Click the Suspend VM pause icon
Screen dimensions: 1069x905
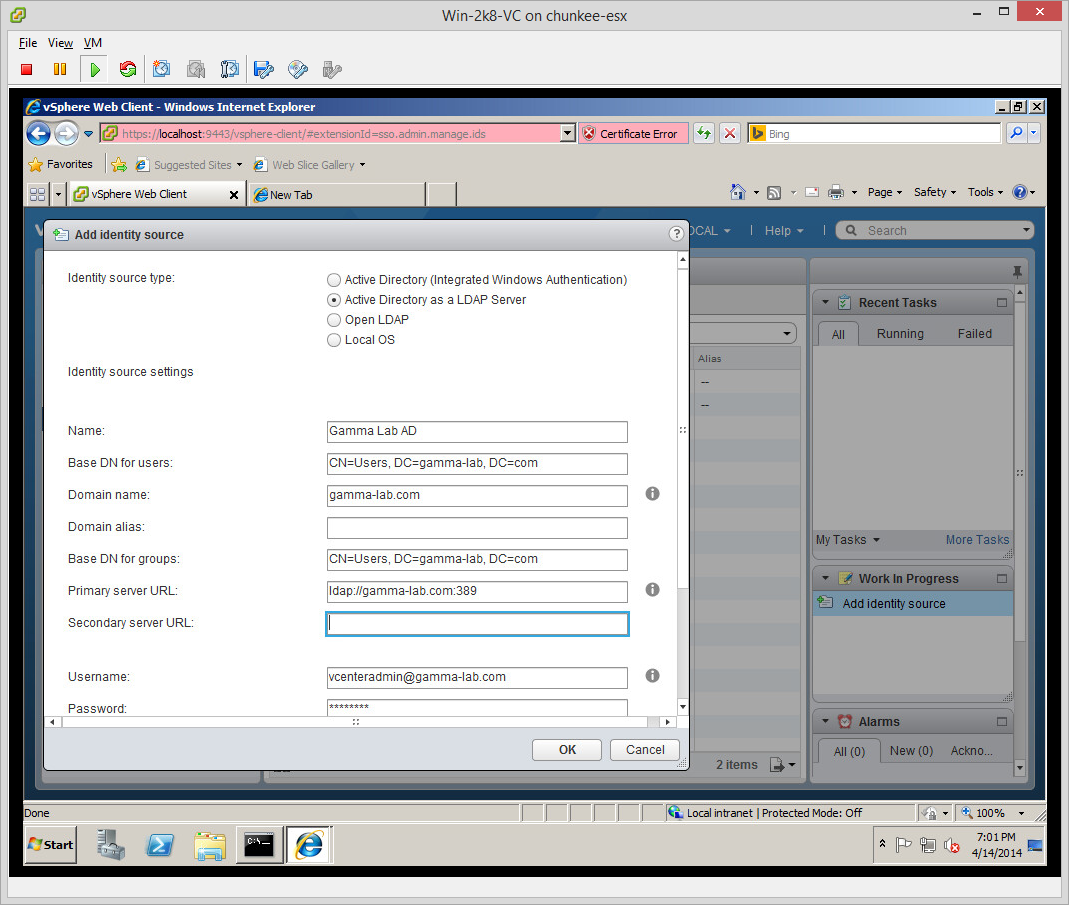point(60,69)
